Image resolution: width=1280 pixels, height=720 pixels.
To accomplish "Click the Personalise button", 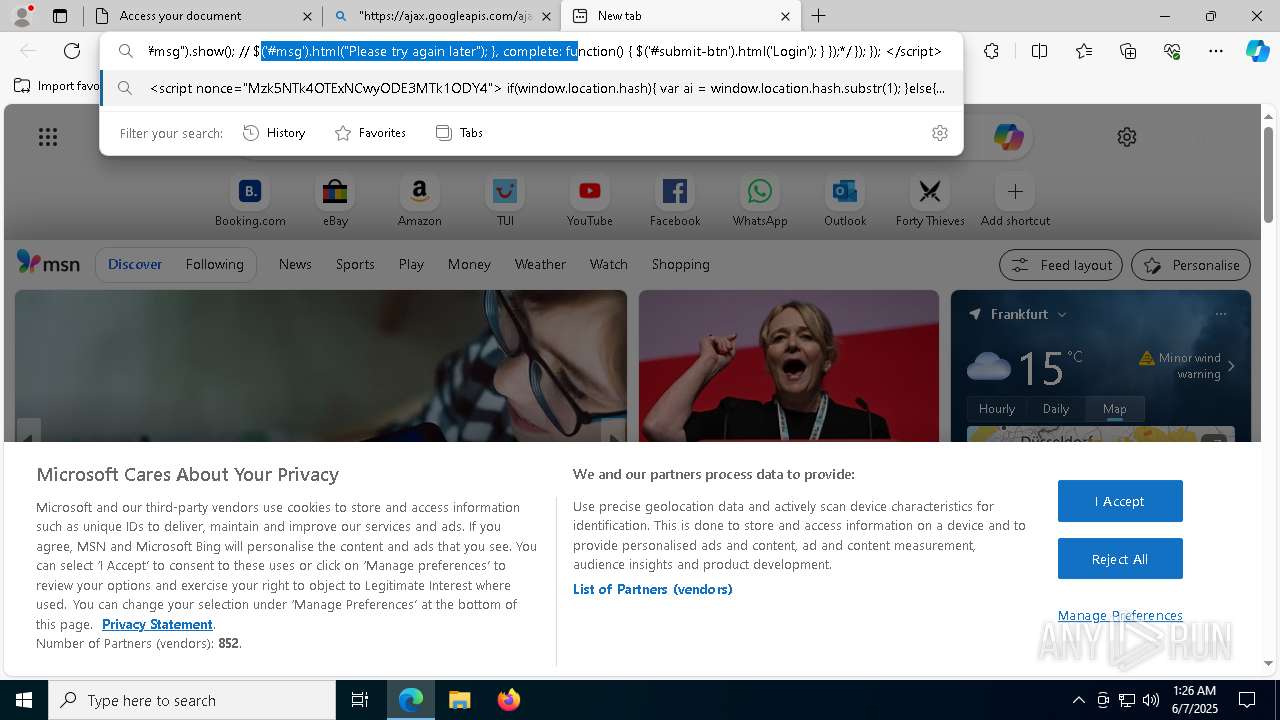I will pos(1191,265).
